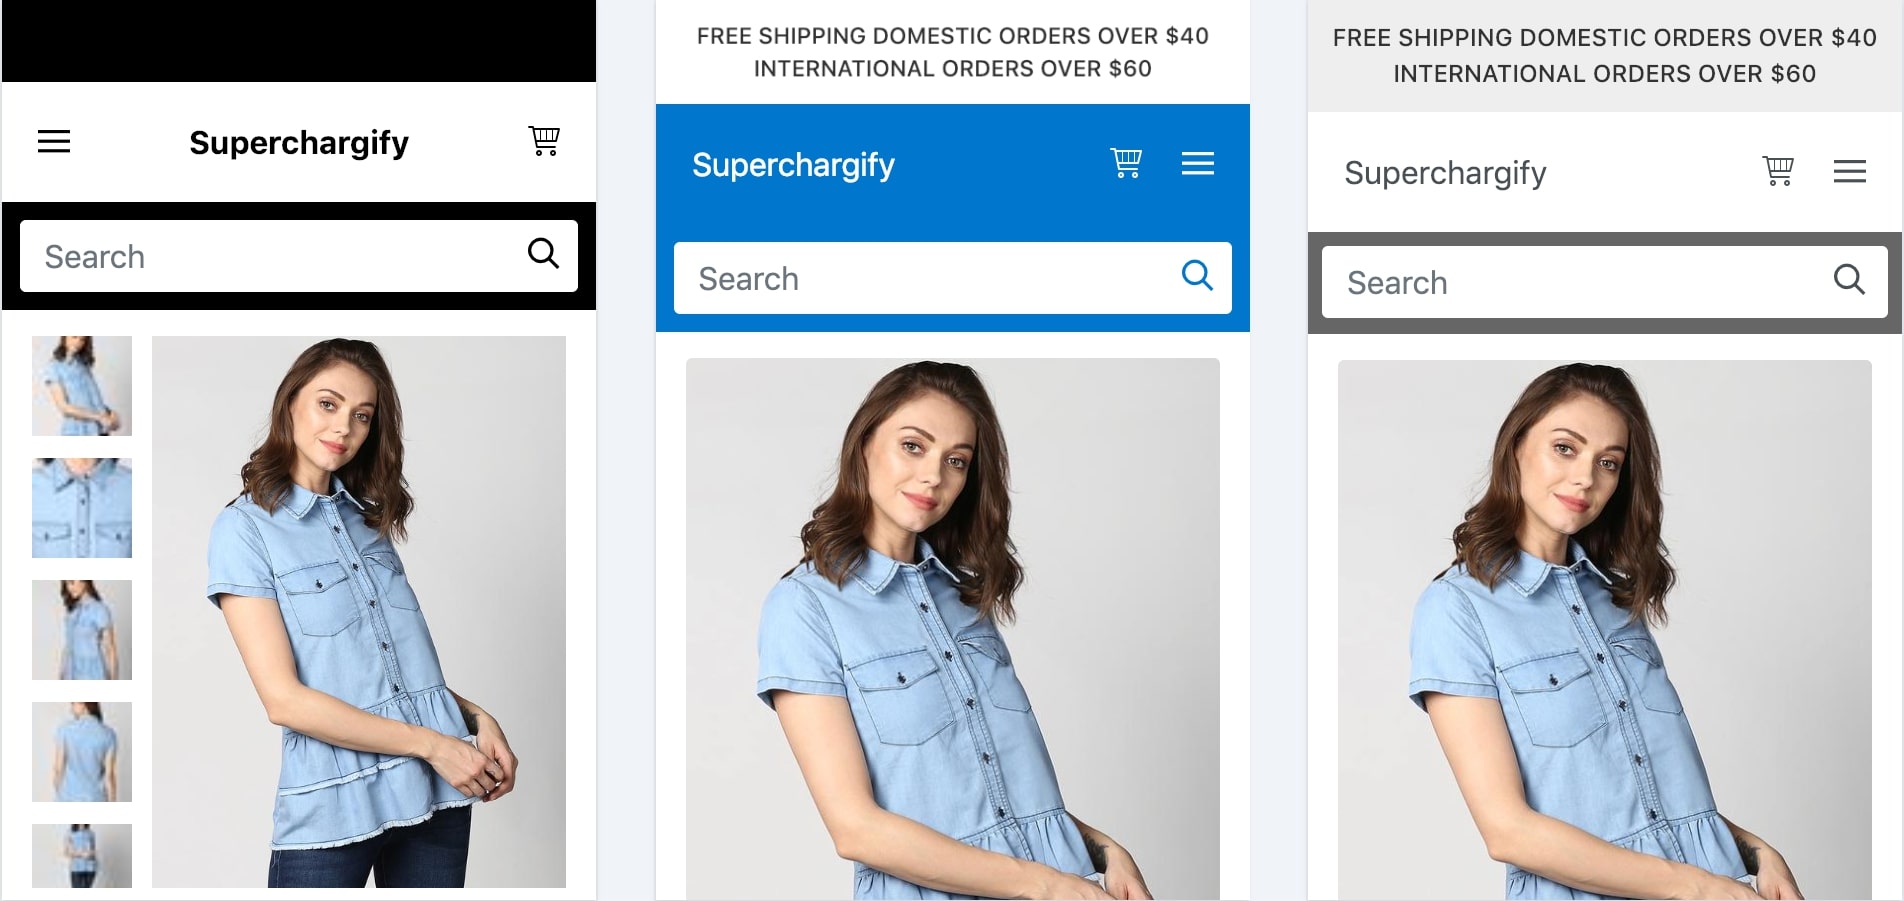The width and height of the screenshot is (1904, 901).
Task: Select the second thumbnail, the collar and pockets close-up
Action: (82, 508)
